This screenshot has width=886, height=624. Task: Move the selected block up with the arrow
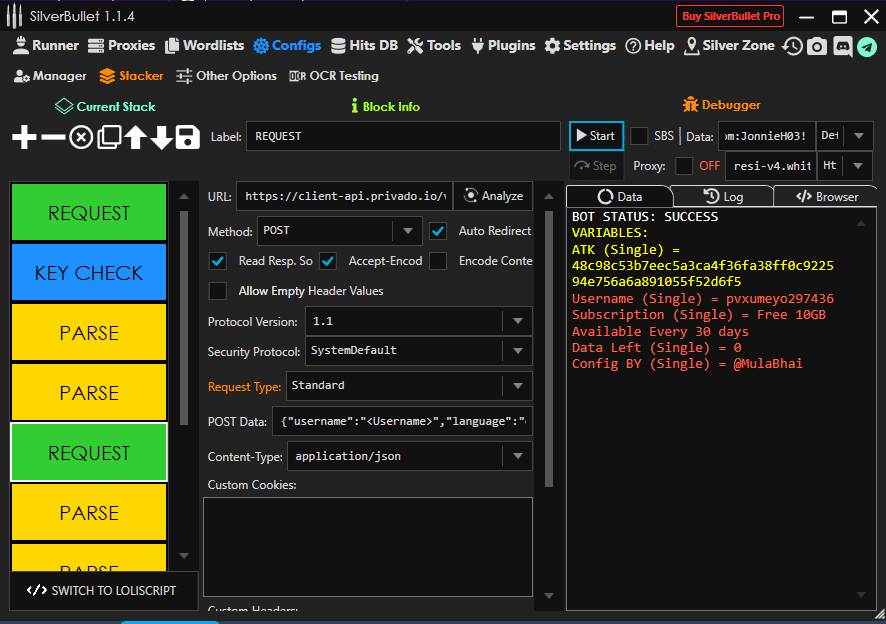pyautogui.click(x=135, y=137)
